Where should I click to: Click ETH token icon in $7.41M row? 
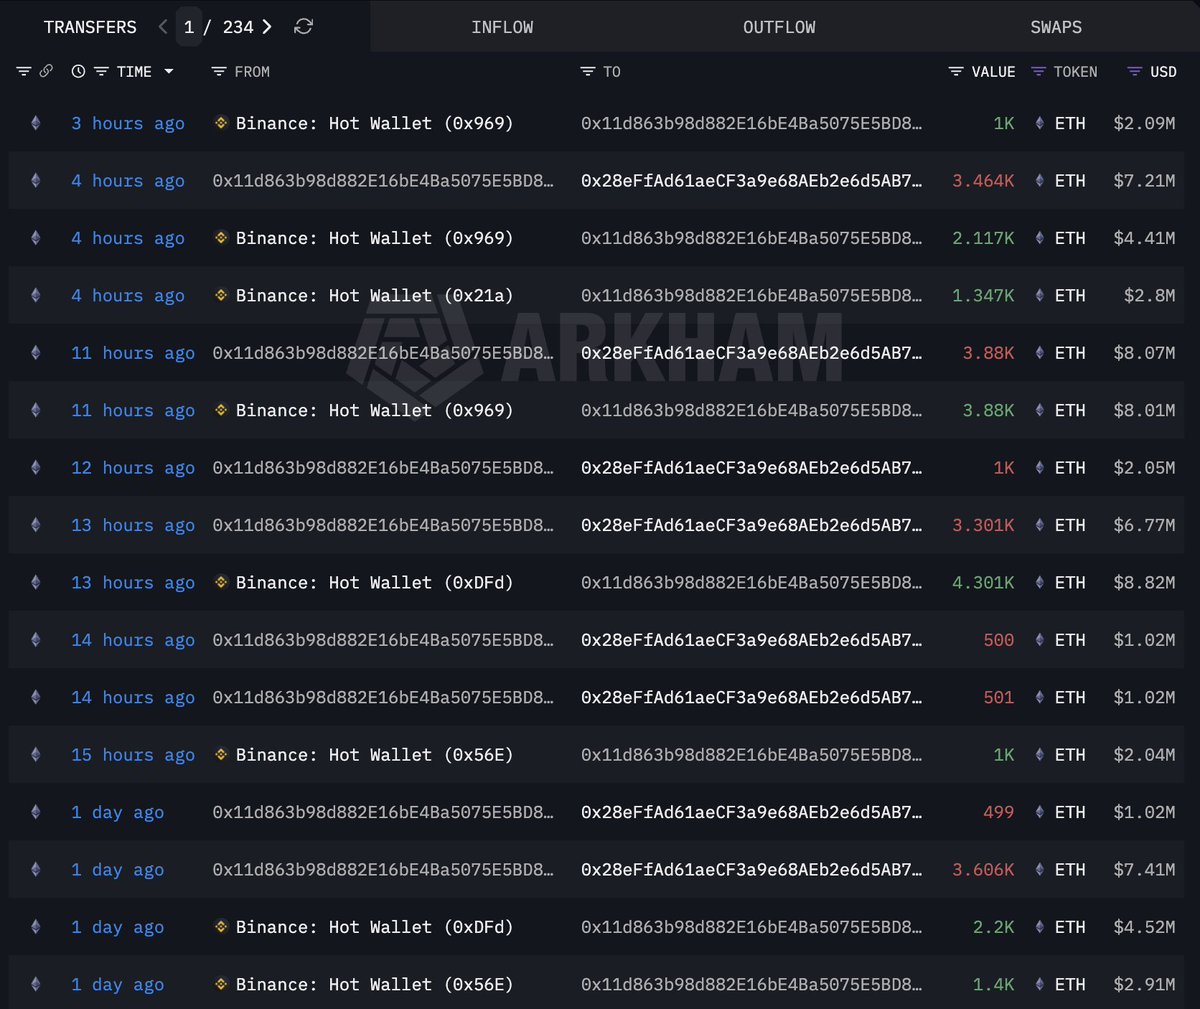1040,870
